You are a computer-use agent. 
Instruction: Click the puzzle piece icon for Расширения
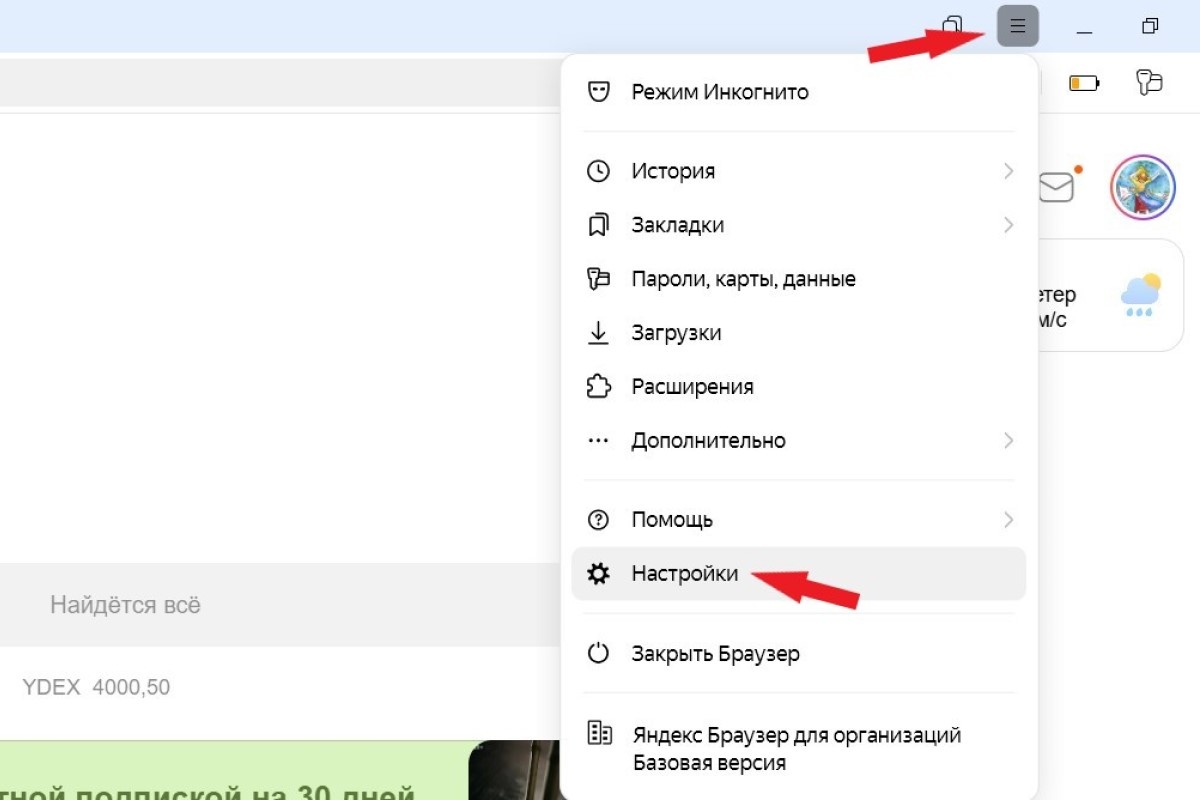pyautogui.click(x=598, y=387)
